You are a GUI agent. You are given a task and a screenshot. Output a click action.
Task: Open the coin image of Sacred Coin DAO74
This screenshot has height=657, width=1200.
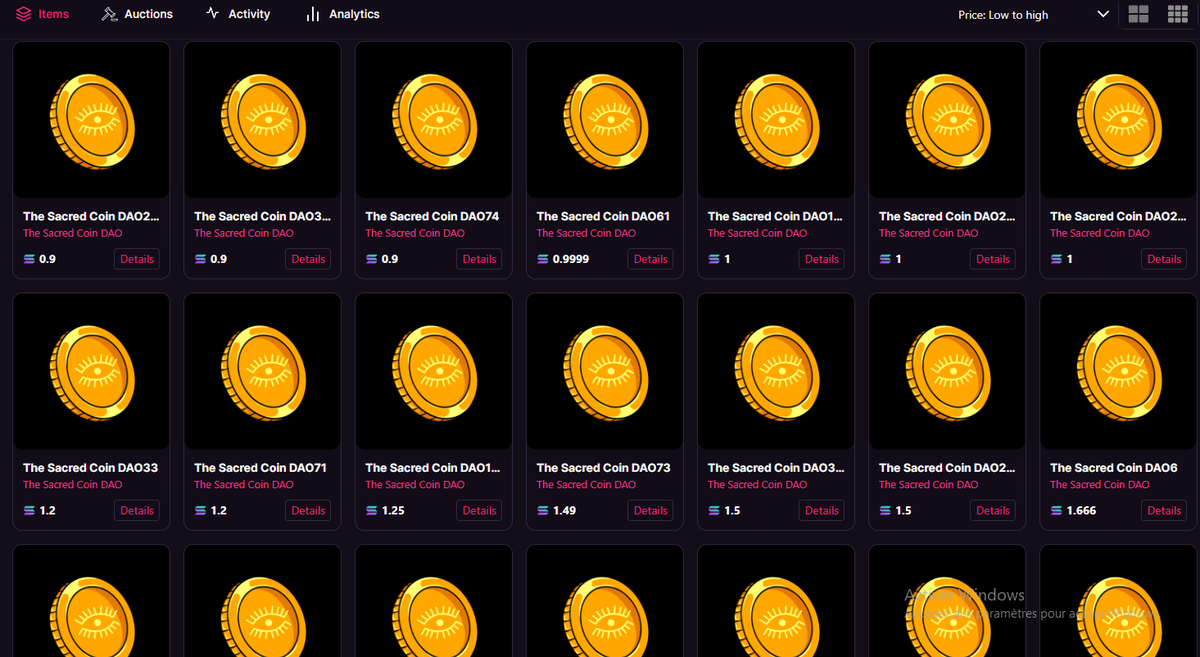434,120
